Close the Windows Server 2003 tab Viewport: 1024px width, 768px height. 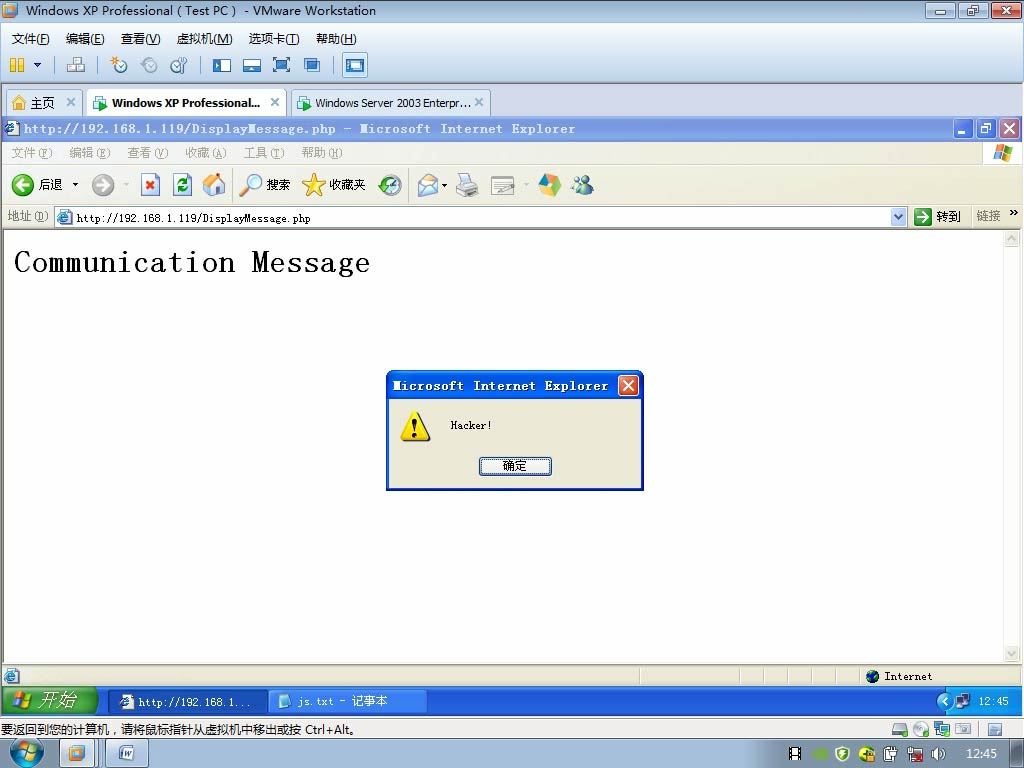(479, 102)
